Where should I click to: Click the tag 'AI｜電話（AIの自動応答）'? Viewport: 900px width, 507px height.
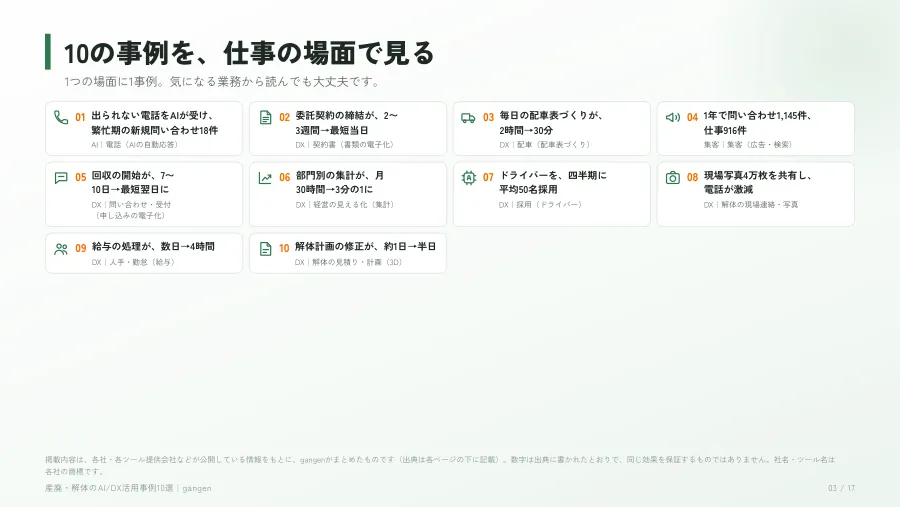135,145
